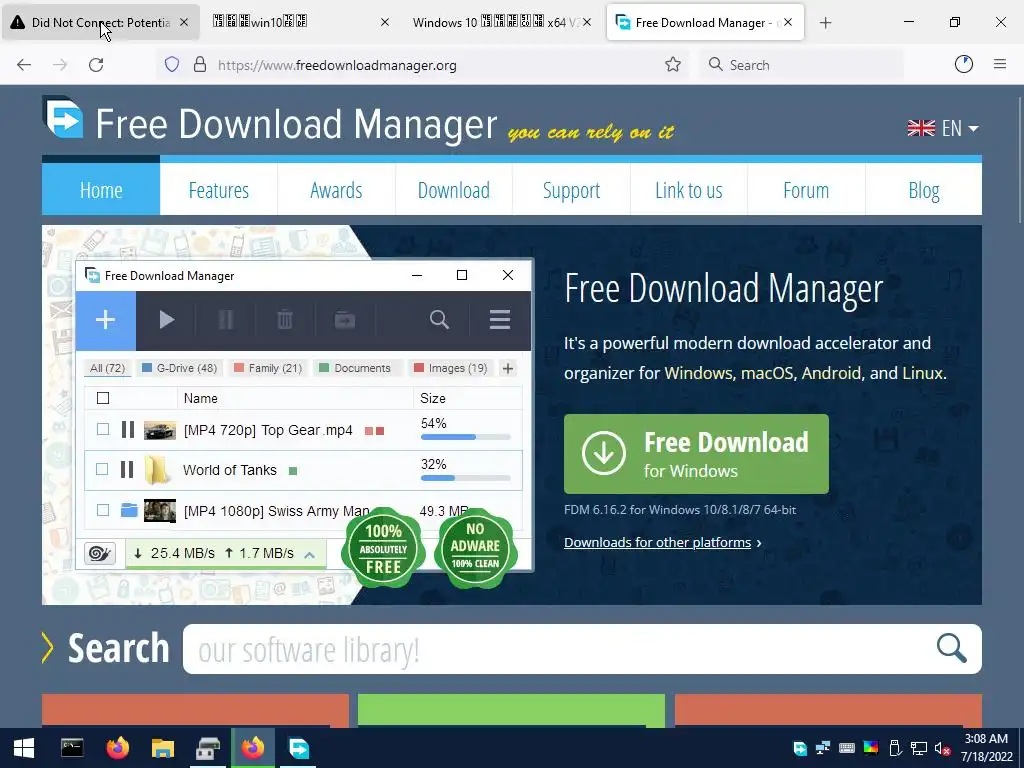The width and height of the screenshot is (1024, 768).
Task: Bookmark this page with the star icon
Action: [x=673, y=65]
